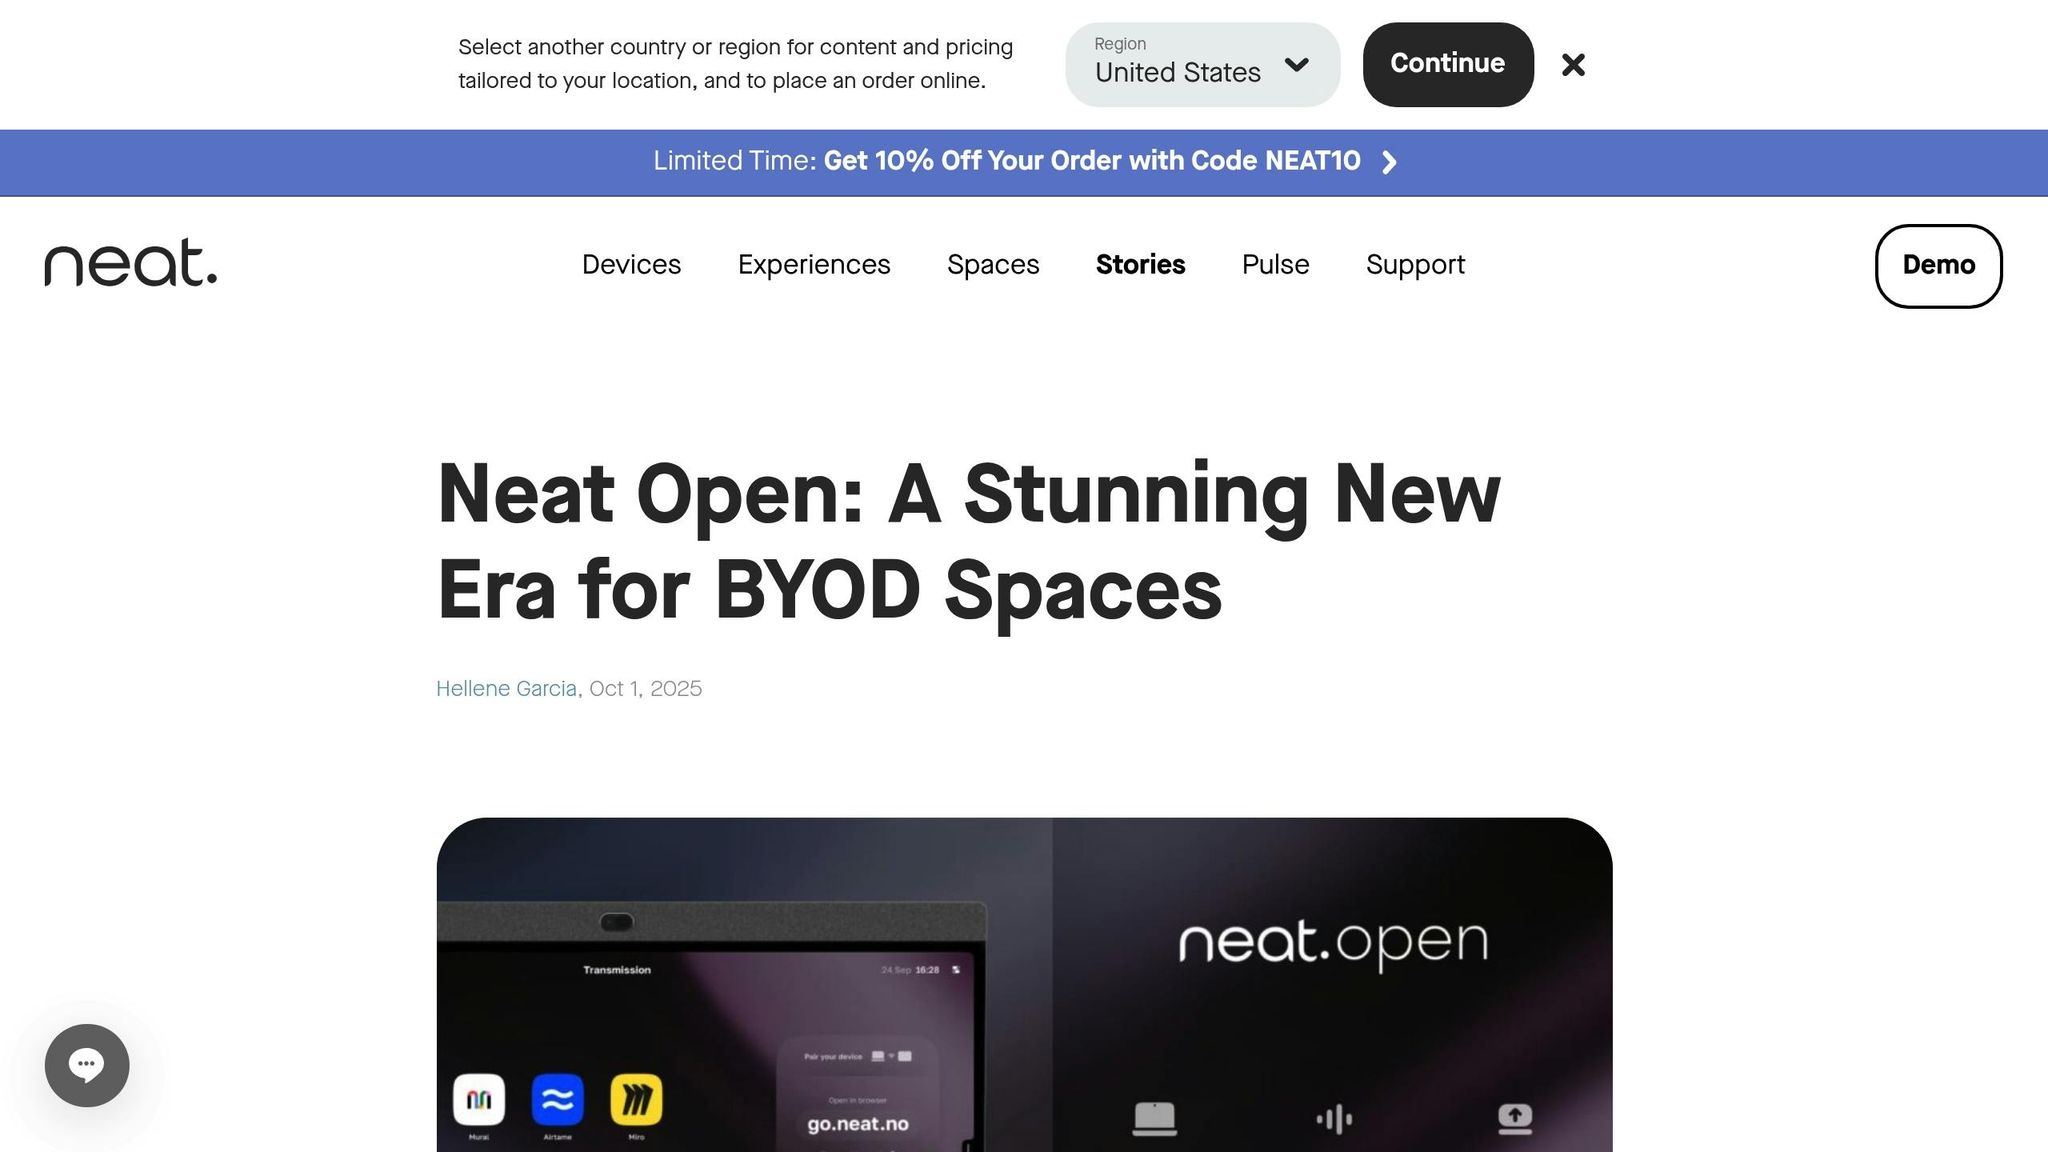The width and height of the screenshot is (2048, 1152).
Task: Select the Stories nav item
Action: pos(1140,265)
